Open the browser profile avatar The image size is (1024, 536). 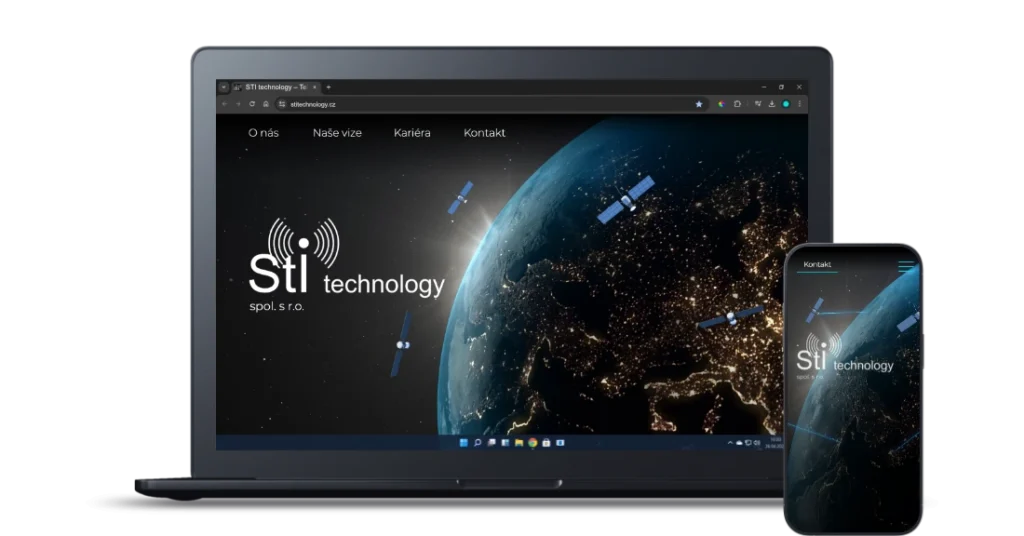pyautogui.click(x=786, y=104)
